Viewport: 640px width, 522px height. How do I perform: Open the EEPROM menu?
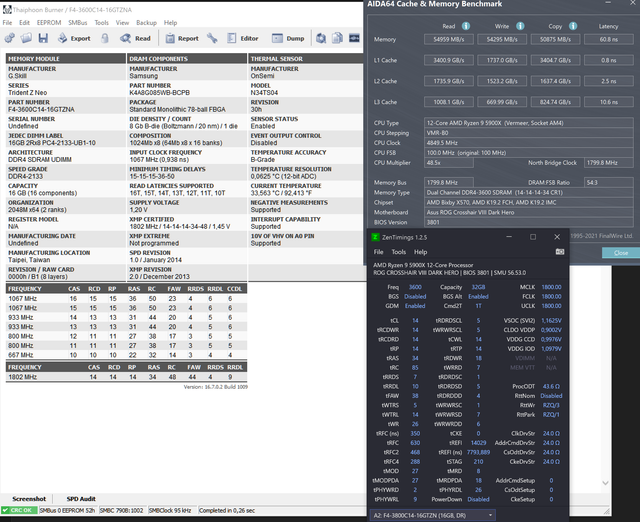(x=49, y=23)
